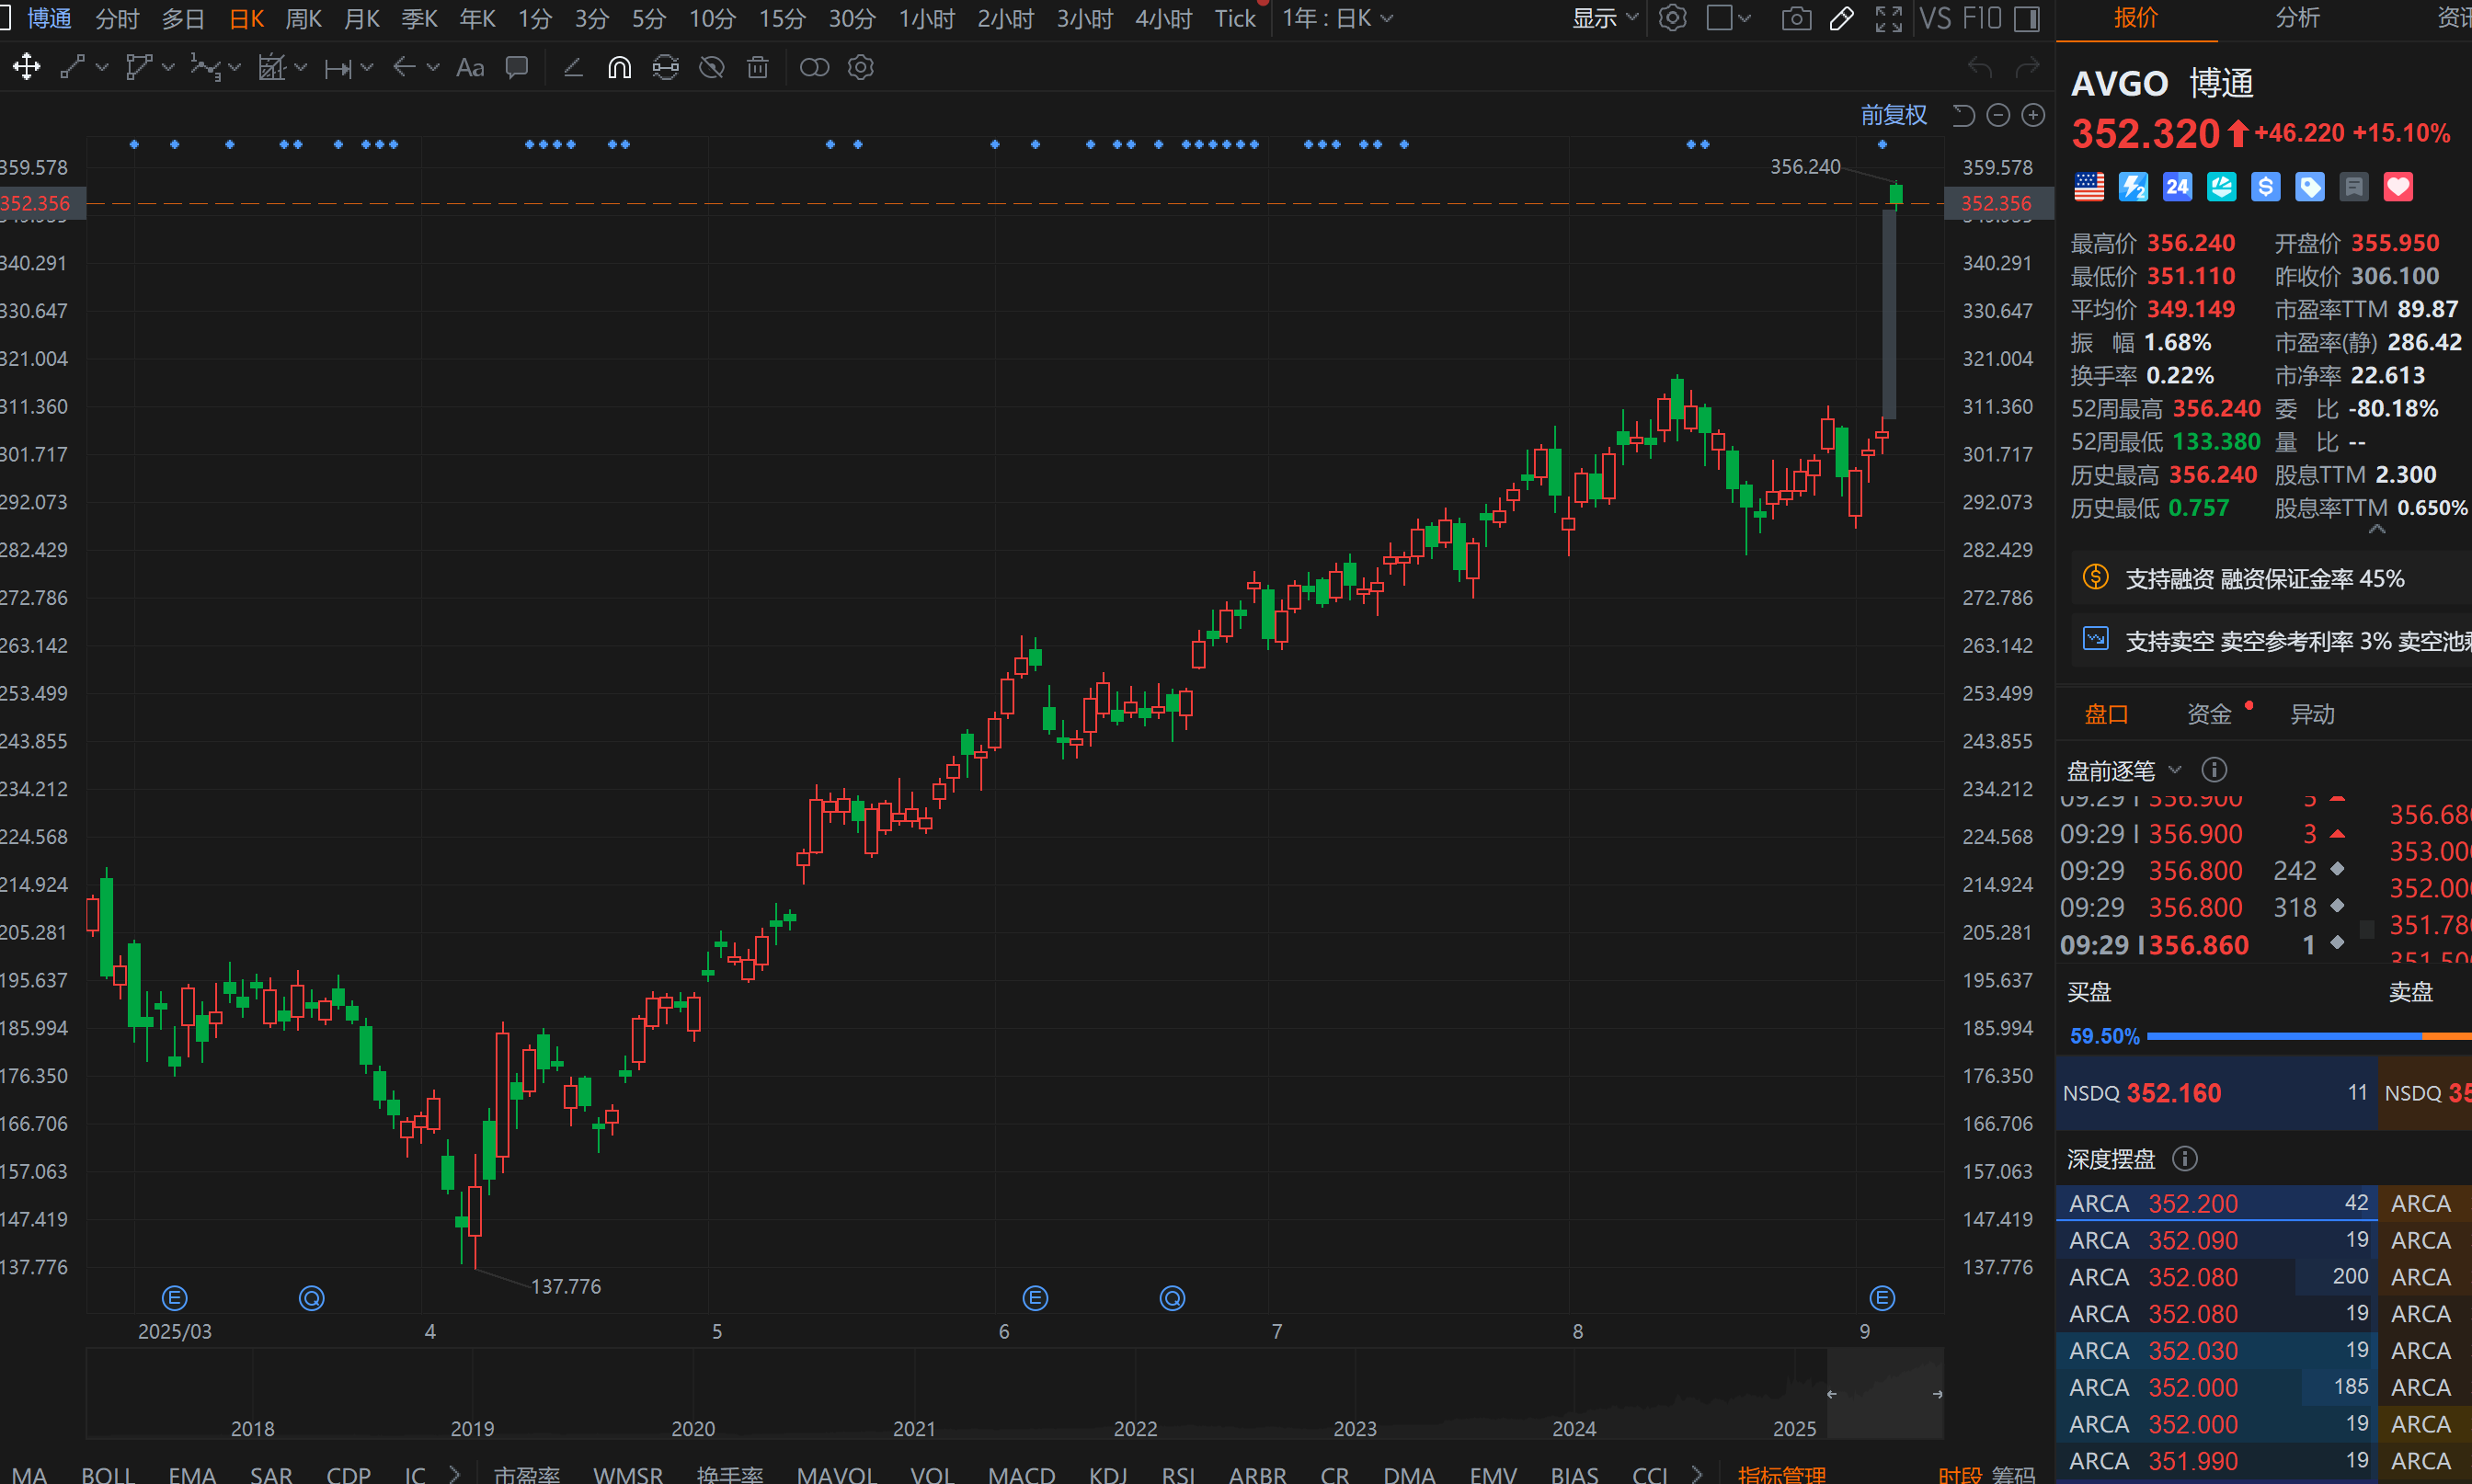Zoom in chart with plus circle
The height and width of the screenshot is (1484, 2472).
(2033, 116)
